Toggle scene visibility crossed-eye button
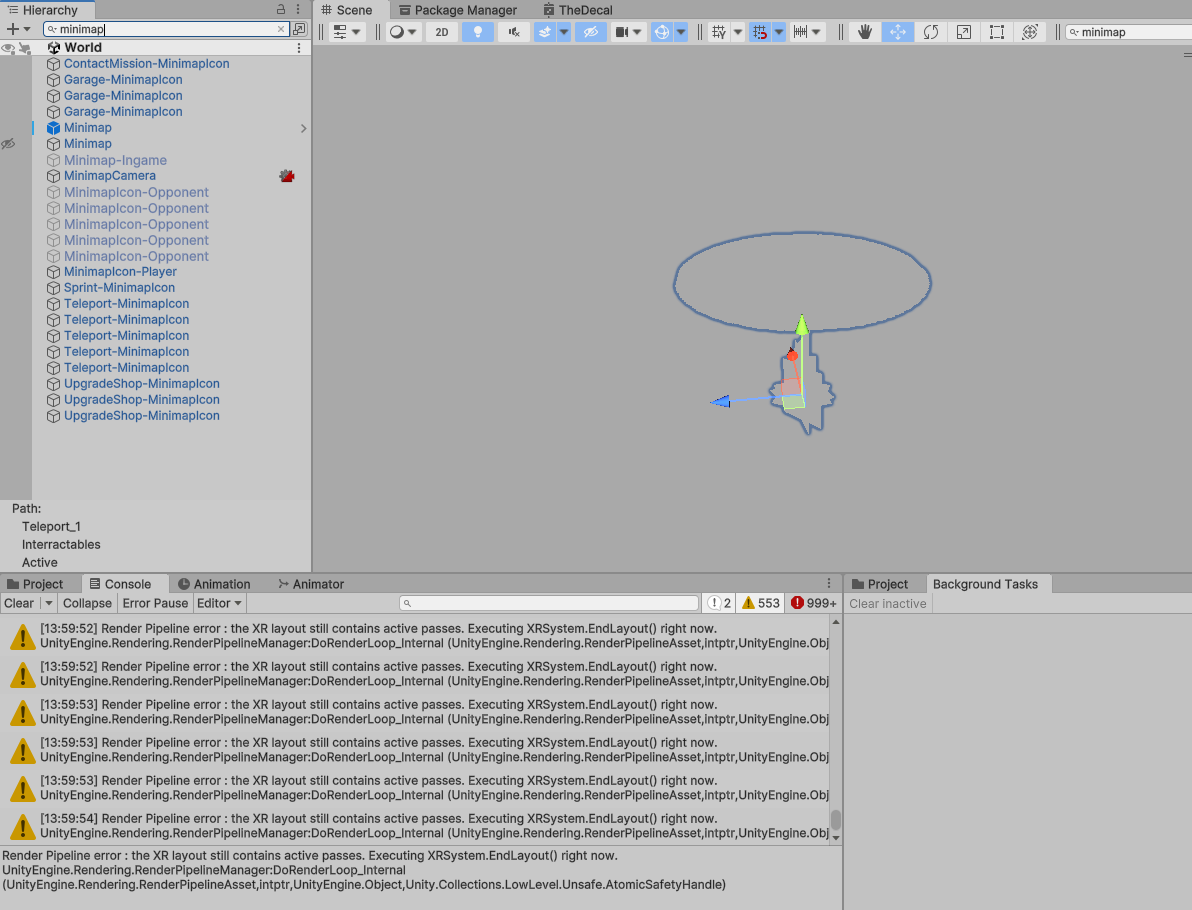The width and height of the screenshot is (1192, 910). pos(592,31)
